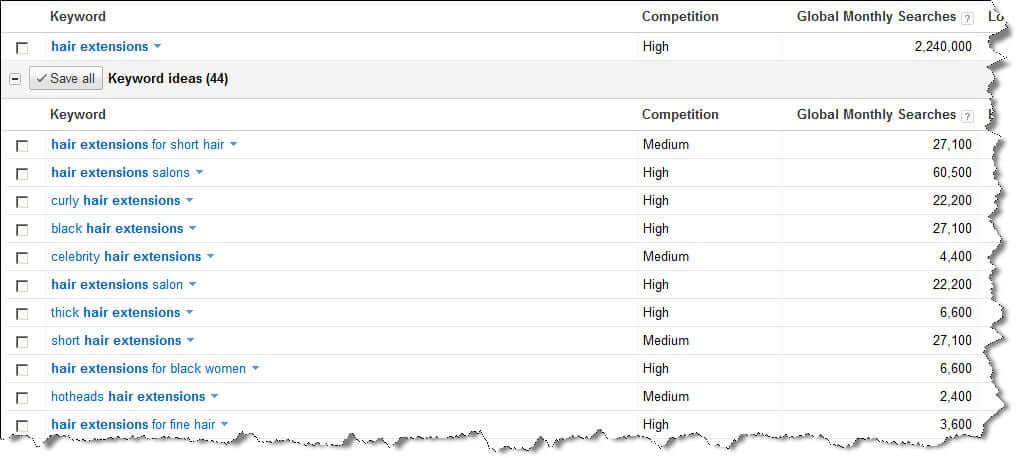Click the Save all button

66,79
